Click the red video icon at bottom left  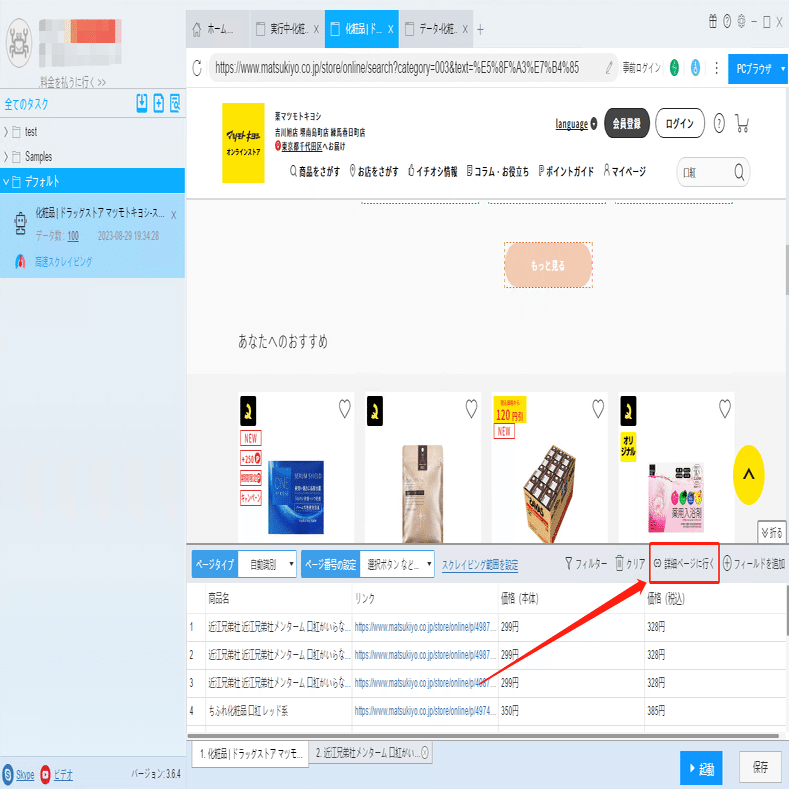point(45,774)
